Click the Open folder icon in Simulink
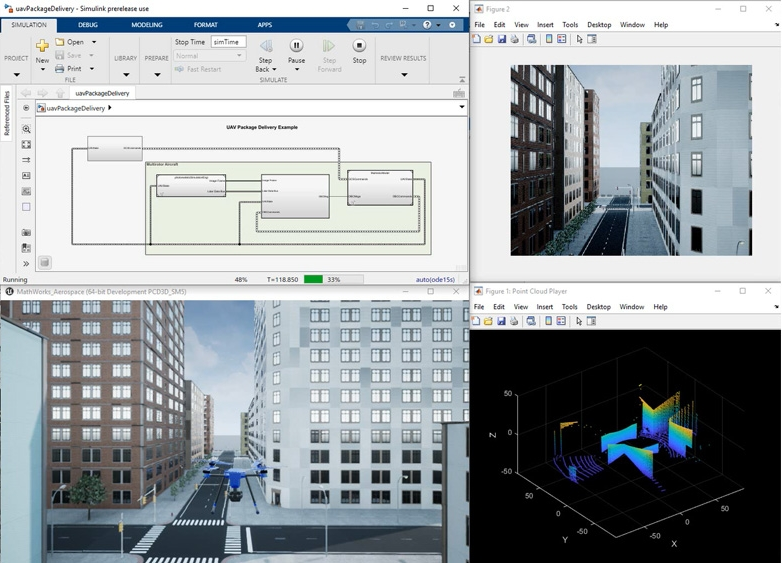This screenshot has width=782, height=563. click(60, 42)
